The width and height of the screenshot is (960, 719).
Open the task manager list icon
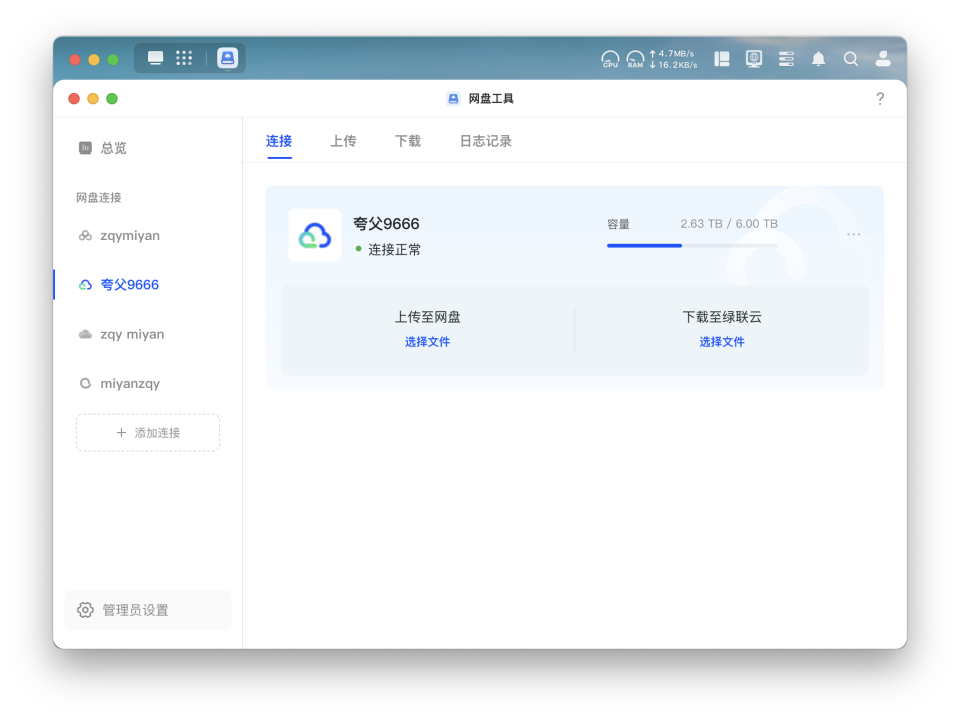click(x=786, y=59)
